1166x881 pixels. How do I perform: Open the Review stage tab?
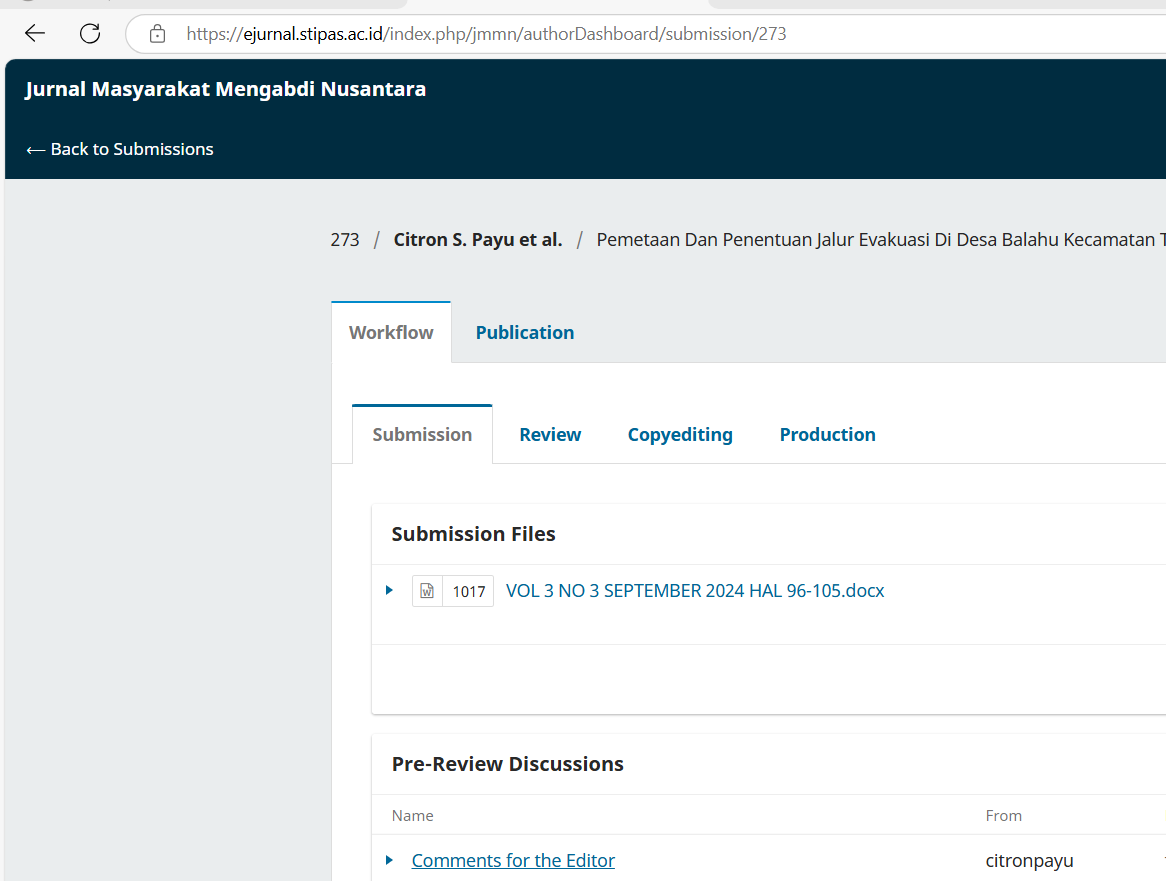pyautogui.click(x=550, y=435)
